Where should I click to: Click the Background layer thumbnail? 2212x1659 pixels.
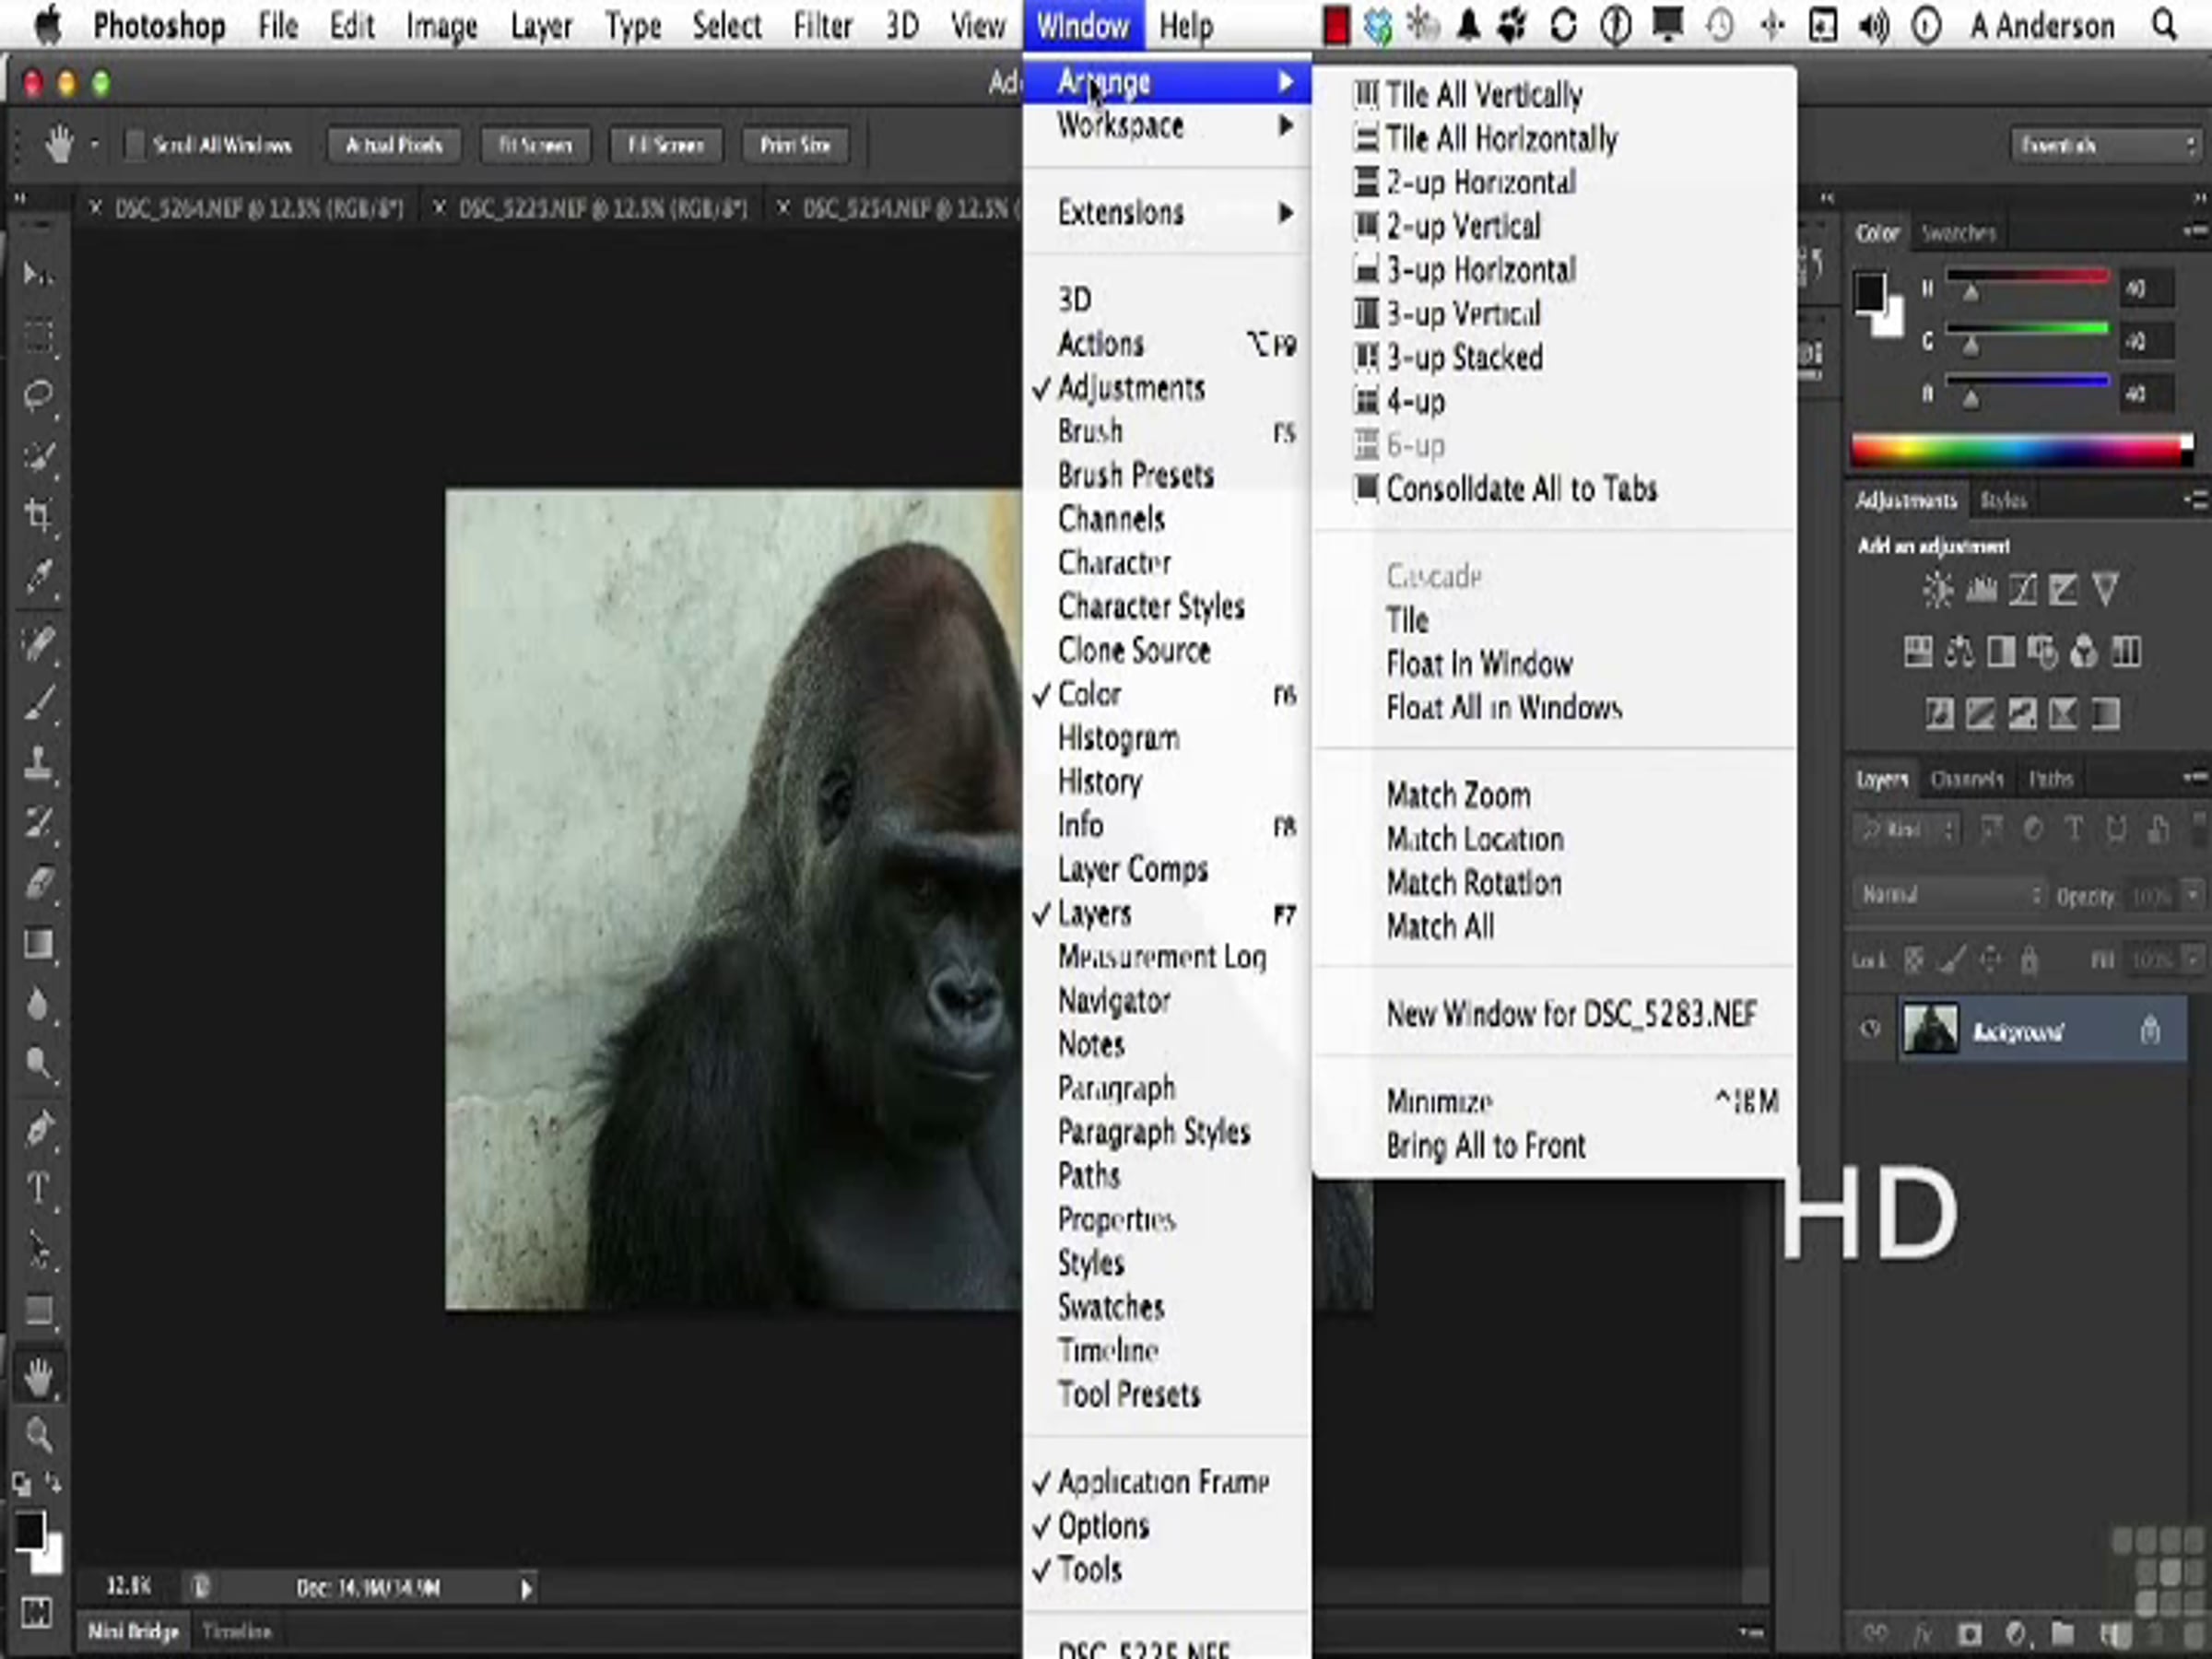pyautogui.click(x=1929, y=1030)
